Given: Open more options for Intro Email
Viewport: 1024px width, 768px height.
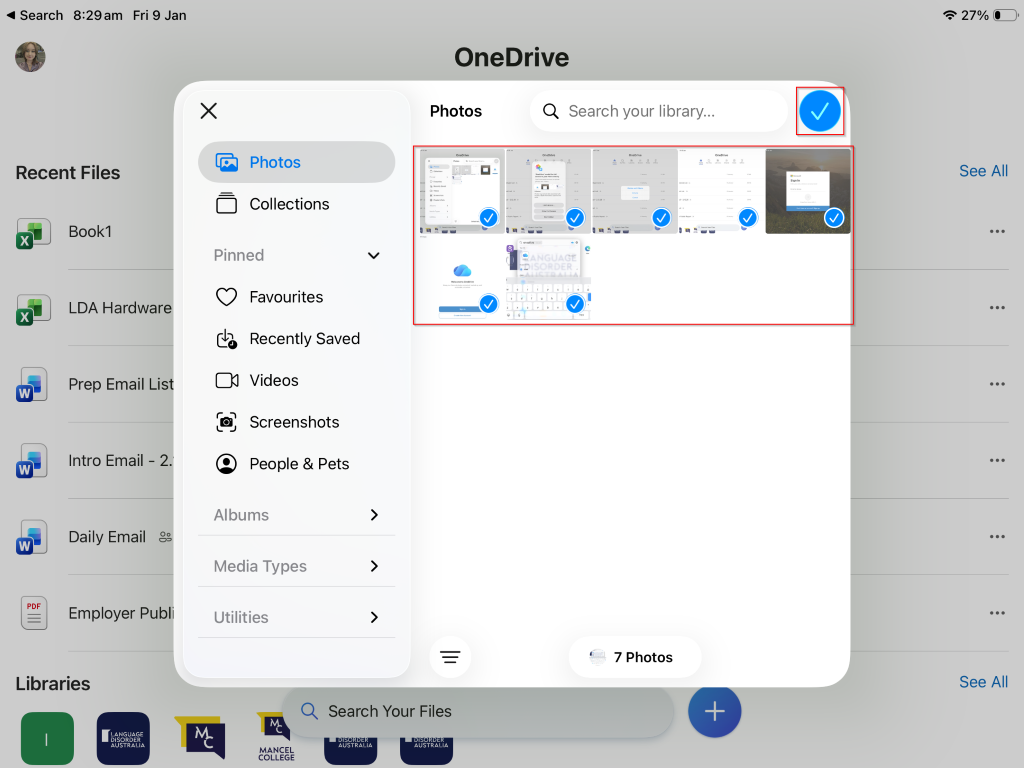Looking at the screenshot, I should [x=997, y=460].
